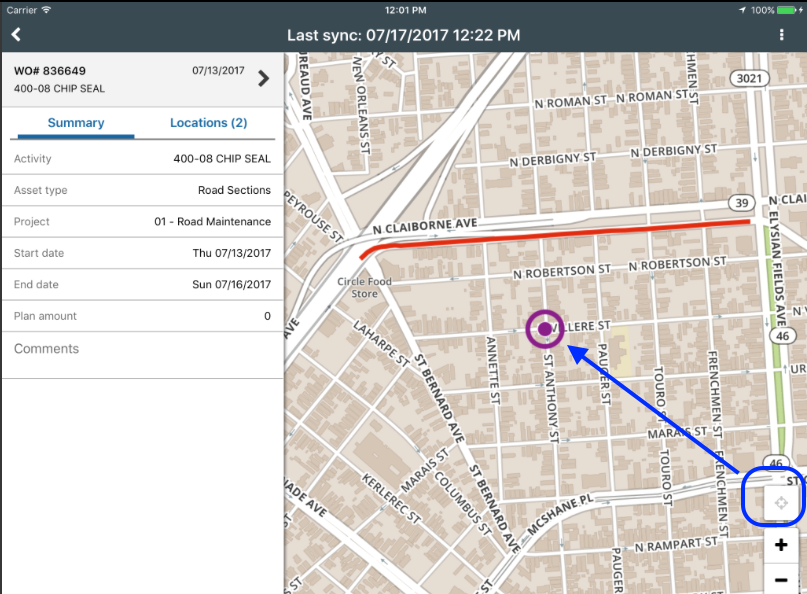The width and height of the screenshot is (807, 594).
Task: Zoom in on the map
Action: [781, 545]
